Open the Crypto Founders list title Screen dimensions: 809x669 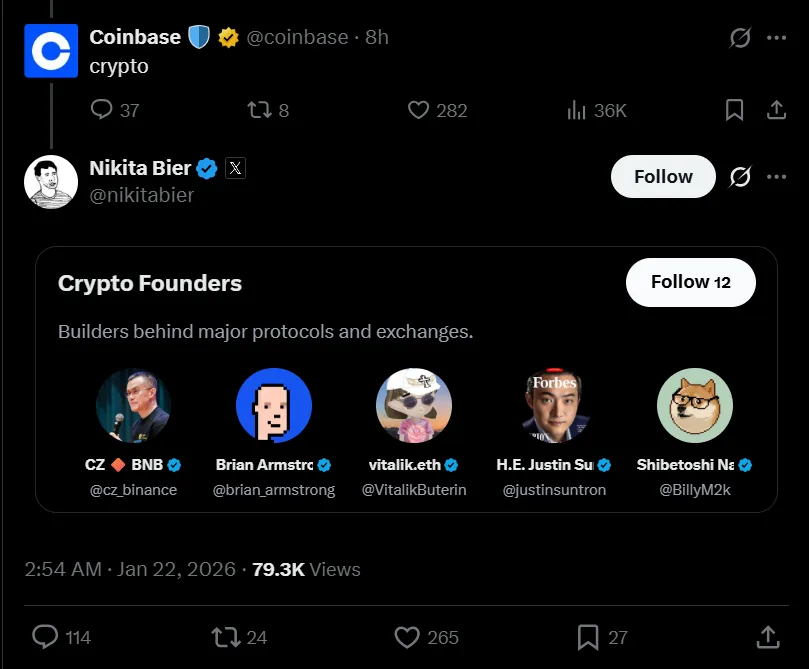pos(148,283)
